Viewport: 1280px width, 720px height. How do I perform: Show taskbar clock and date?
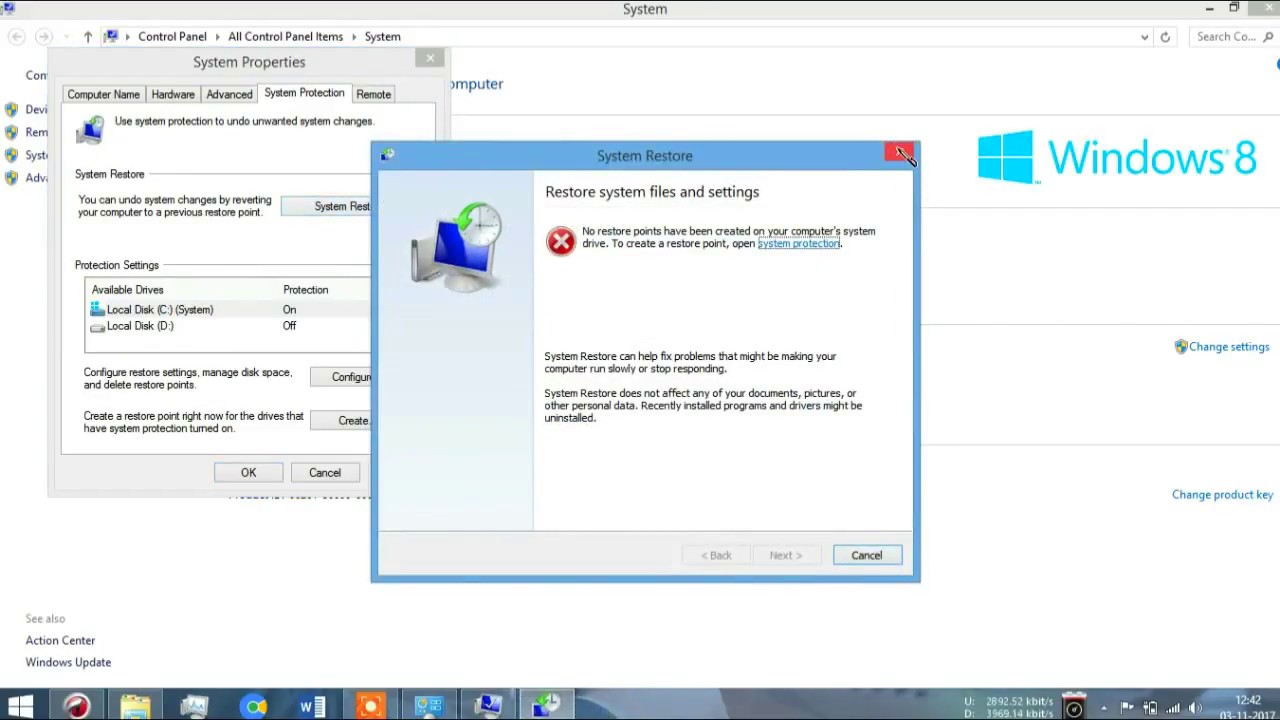coord(1247,707)
